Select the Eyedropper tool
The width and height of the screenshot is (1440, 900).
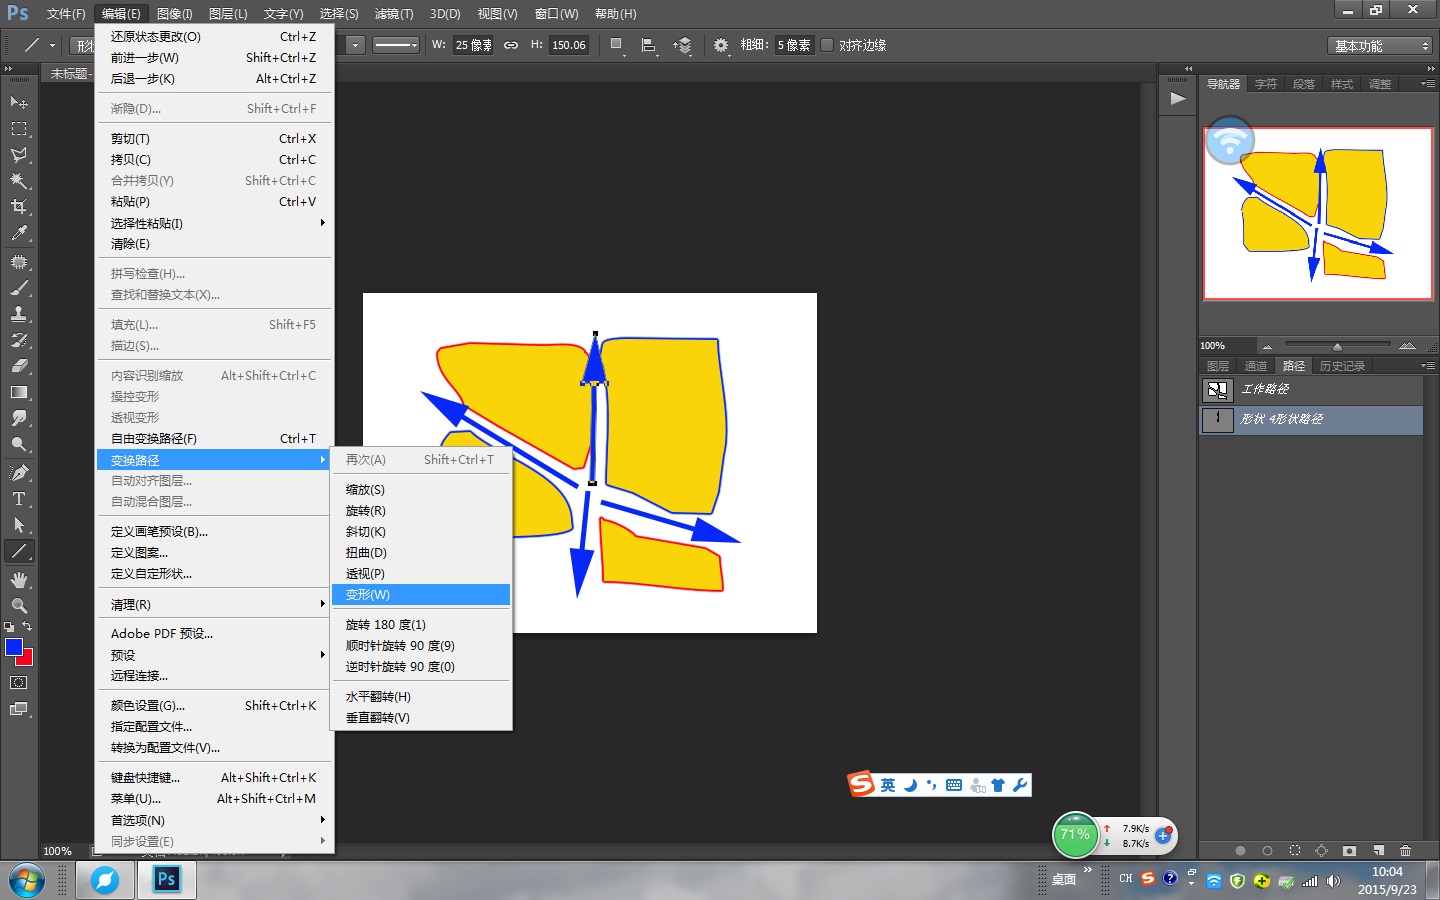19,233
